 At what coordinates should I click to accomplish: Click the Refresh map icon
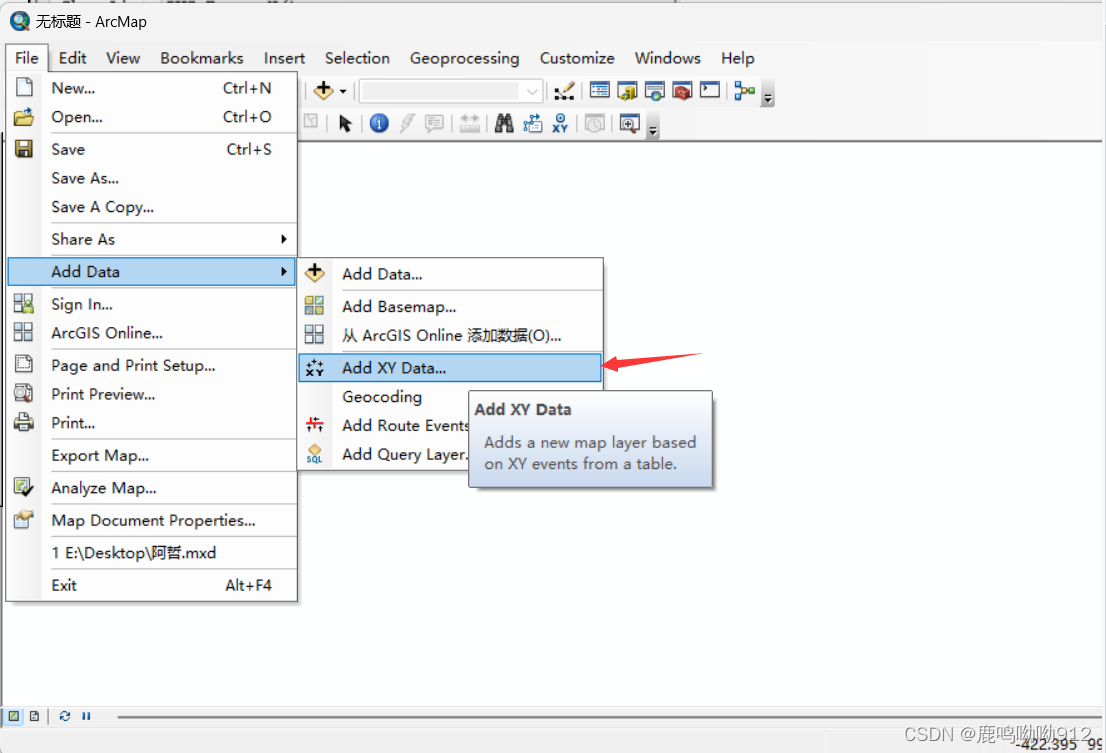(x=65, y=716)
